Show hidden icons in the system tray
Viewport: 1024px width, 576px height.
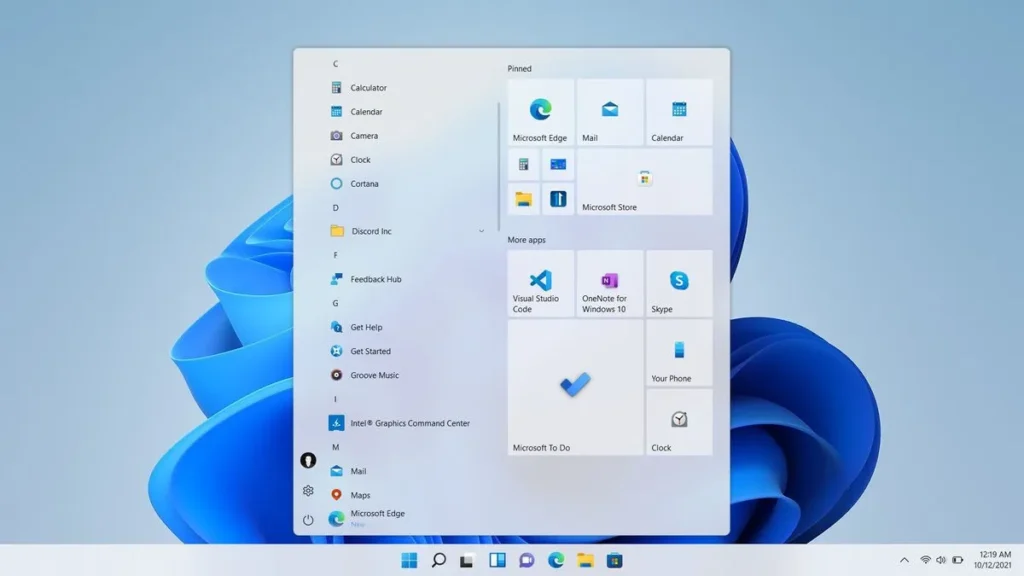(x=905, y=560)
